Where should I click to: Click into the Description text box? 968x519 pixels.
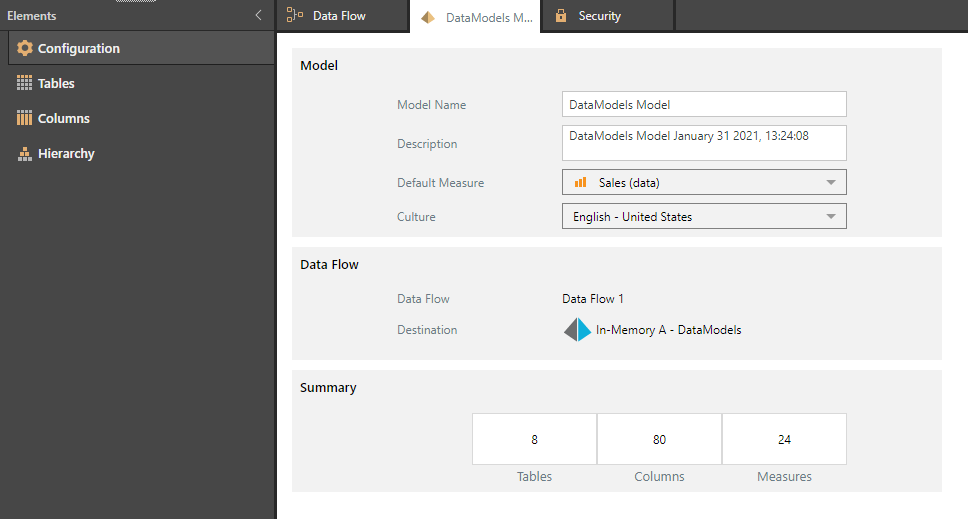(x=704, y=143)
